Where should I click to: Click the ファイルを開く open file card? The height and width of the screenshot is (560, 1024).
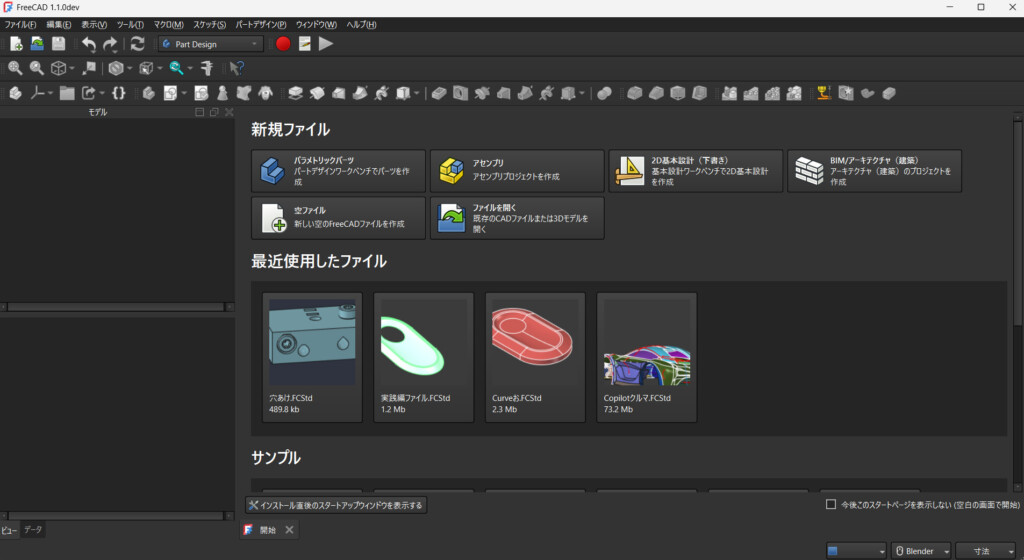(517, 218)
